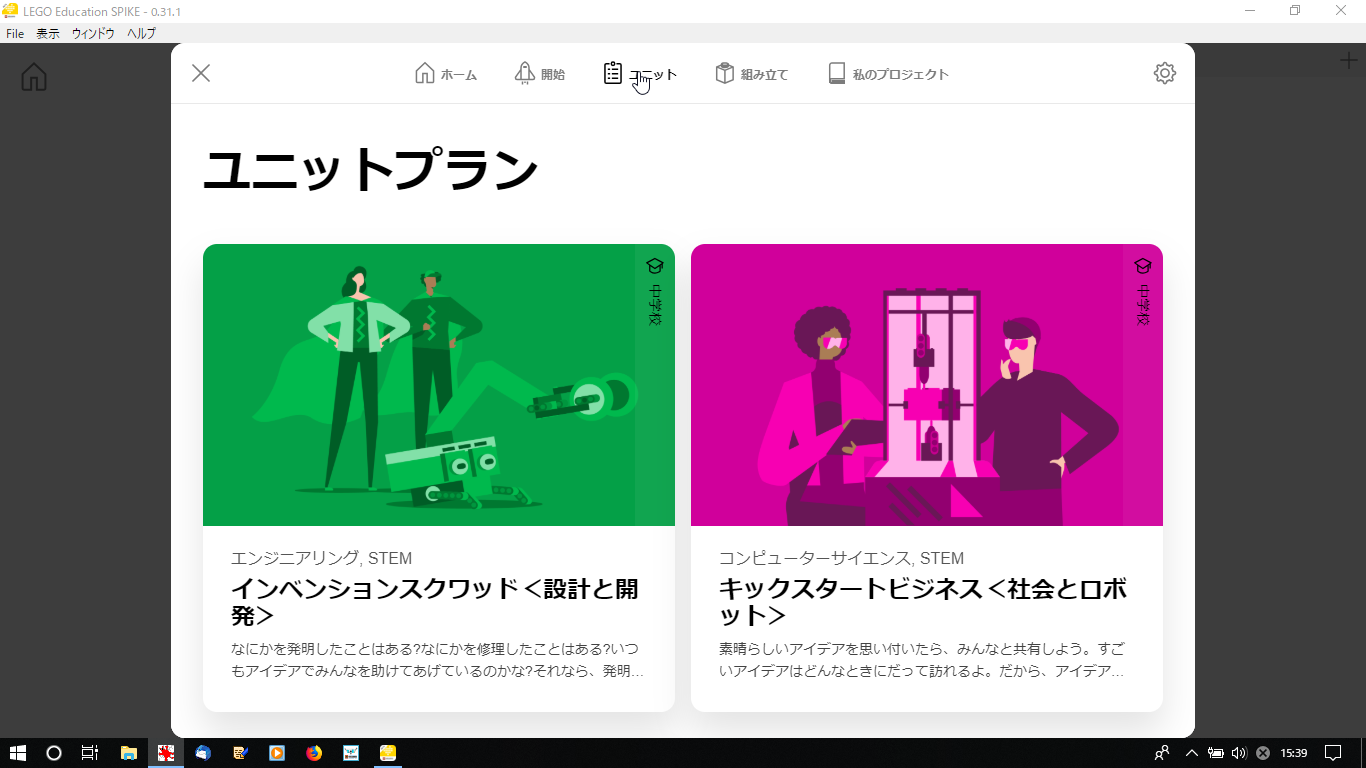Select the ユニット tab
Screen dimensions: 1366x768
[x=640, y=74]
